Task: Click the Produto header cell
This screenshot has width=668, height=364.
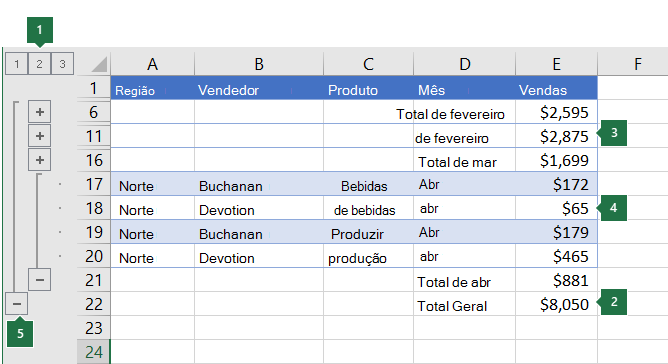Action: pyautogui.click(x=368, y=88)
